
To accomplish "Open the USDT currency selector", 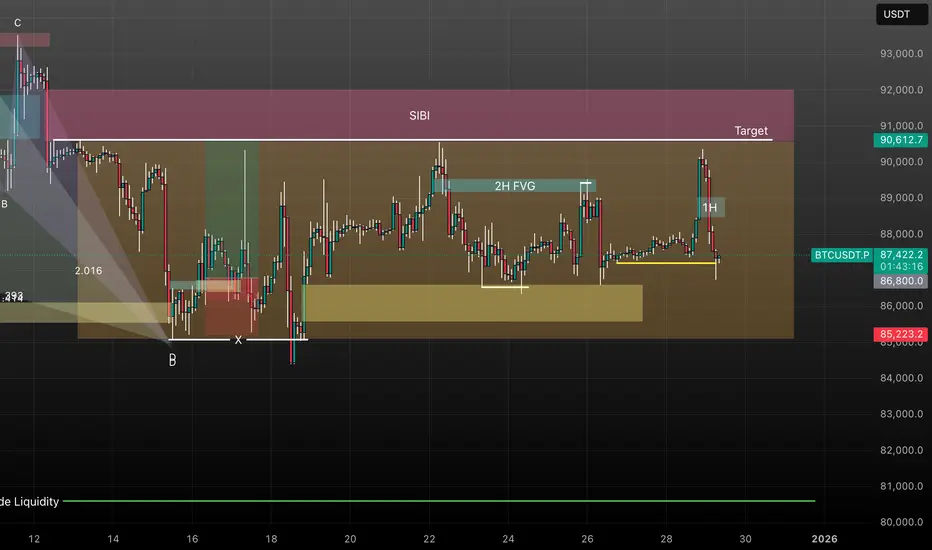I will point(901,14).
